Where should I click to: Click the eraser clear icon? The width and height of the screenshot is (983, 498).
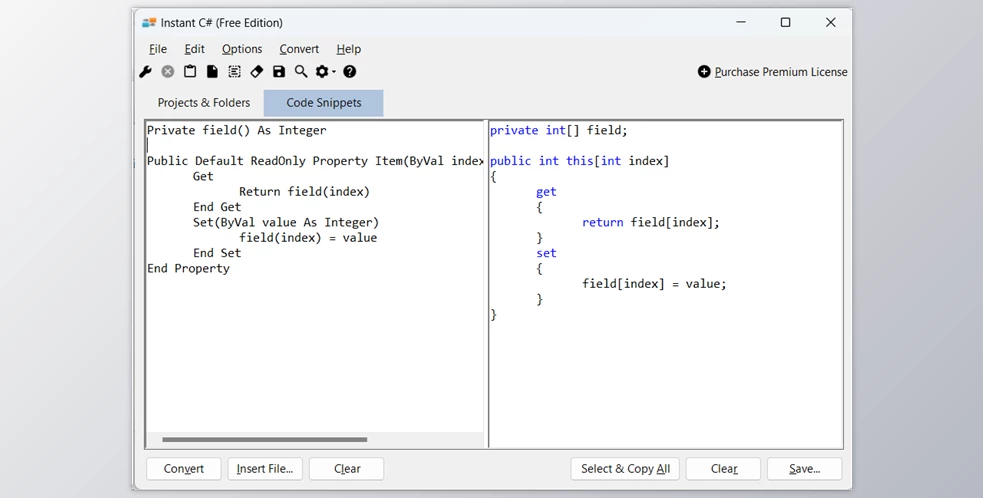pos(256,72)
